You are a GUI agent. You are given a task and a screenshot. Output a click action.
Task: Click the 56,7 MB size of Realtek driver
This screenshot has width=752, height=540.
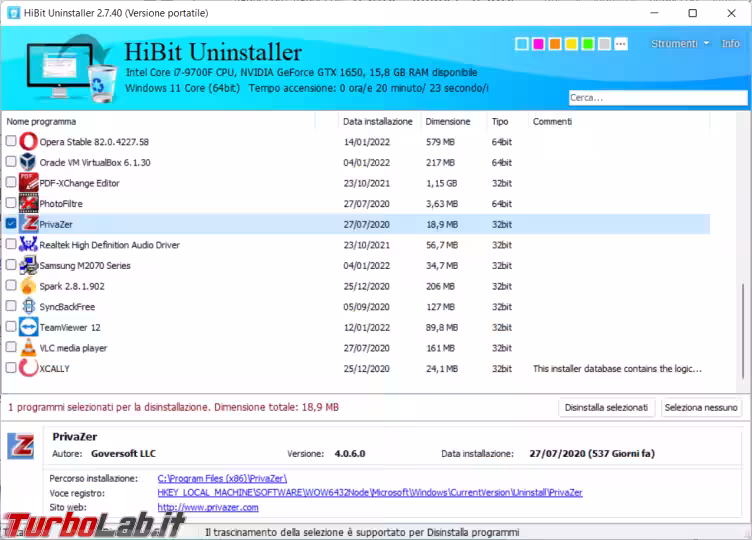442,245
